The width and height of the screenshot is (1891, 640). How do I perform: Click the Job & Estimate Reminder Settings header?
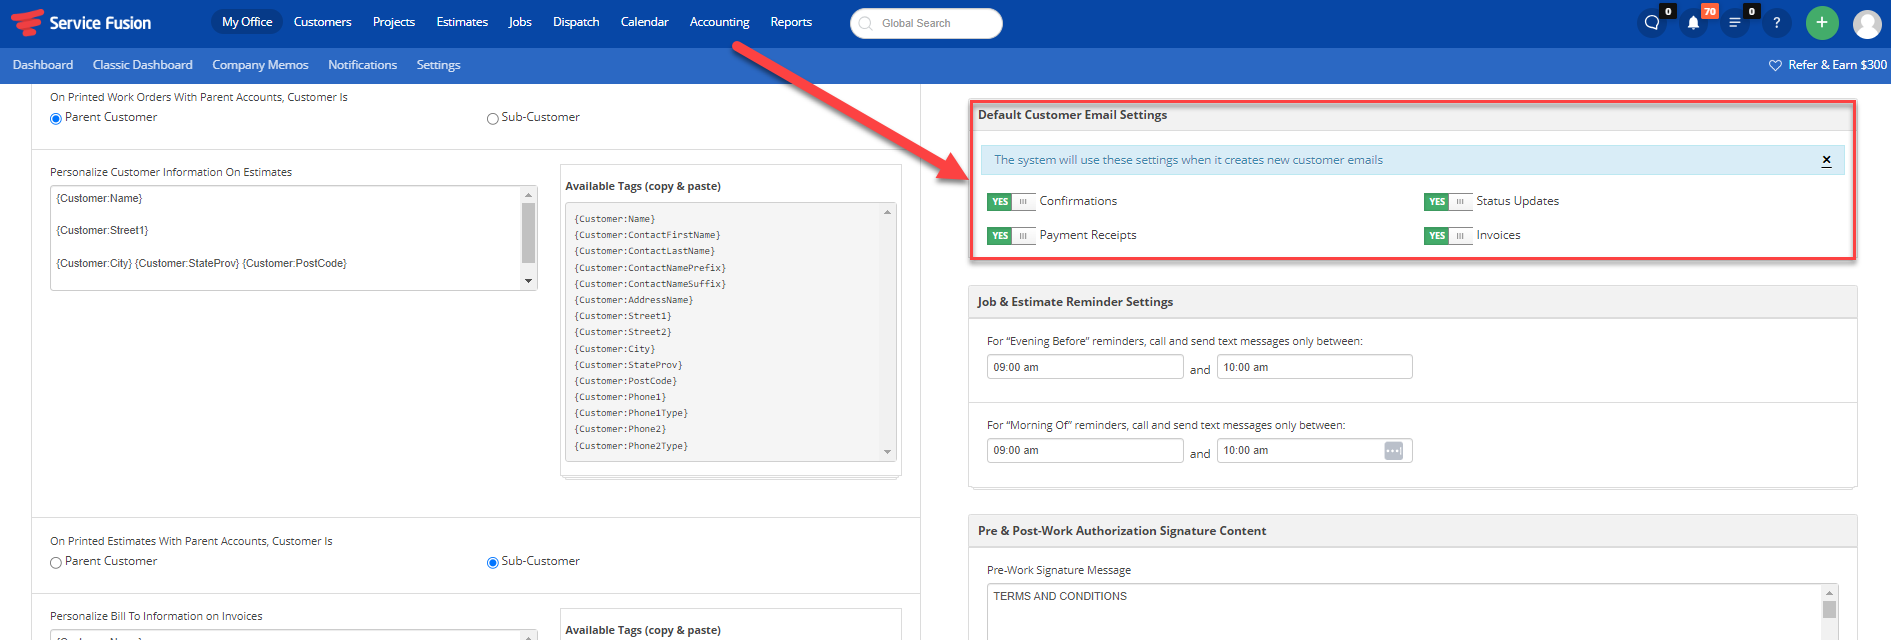1075,302
